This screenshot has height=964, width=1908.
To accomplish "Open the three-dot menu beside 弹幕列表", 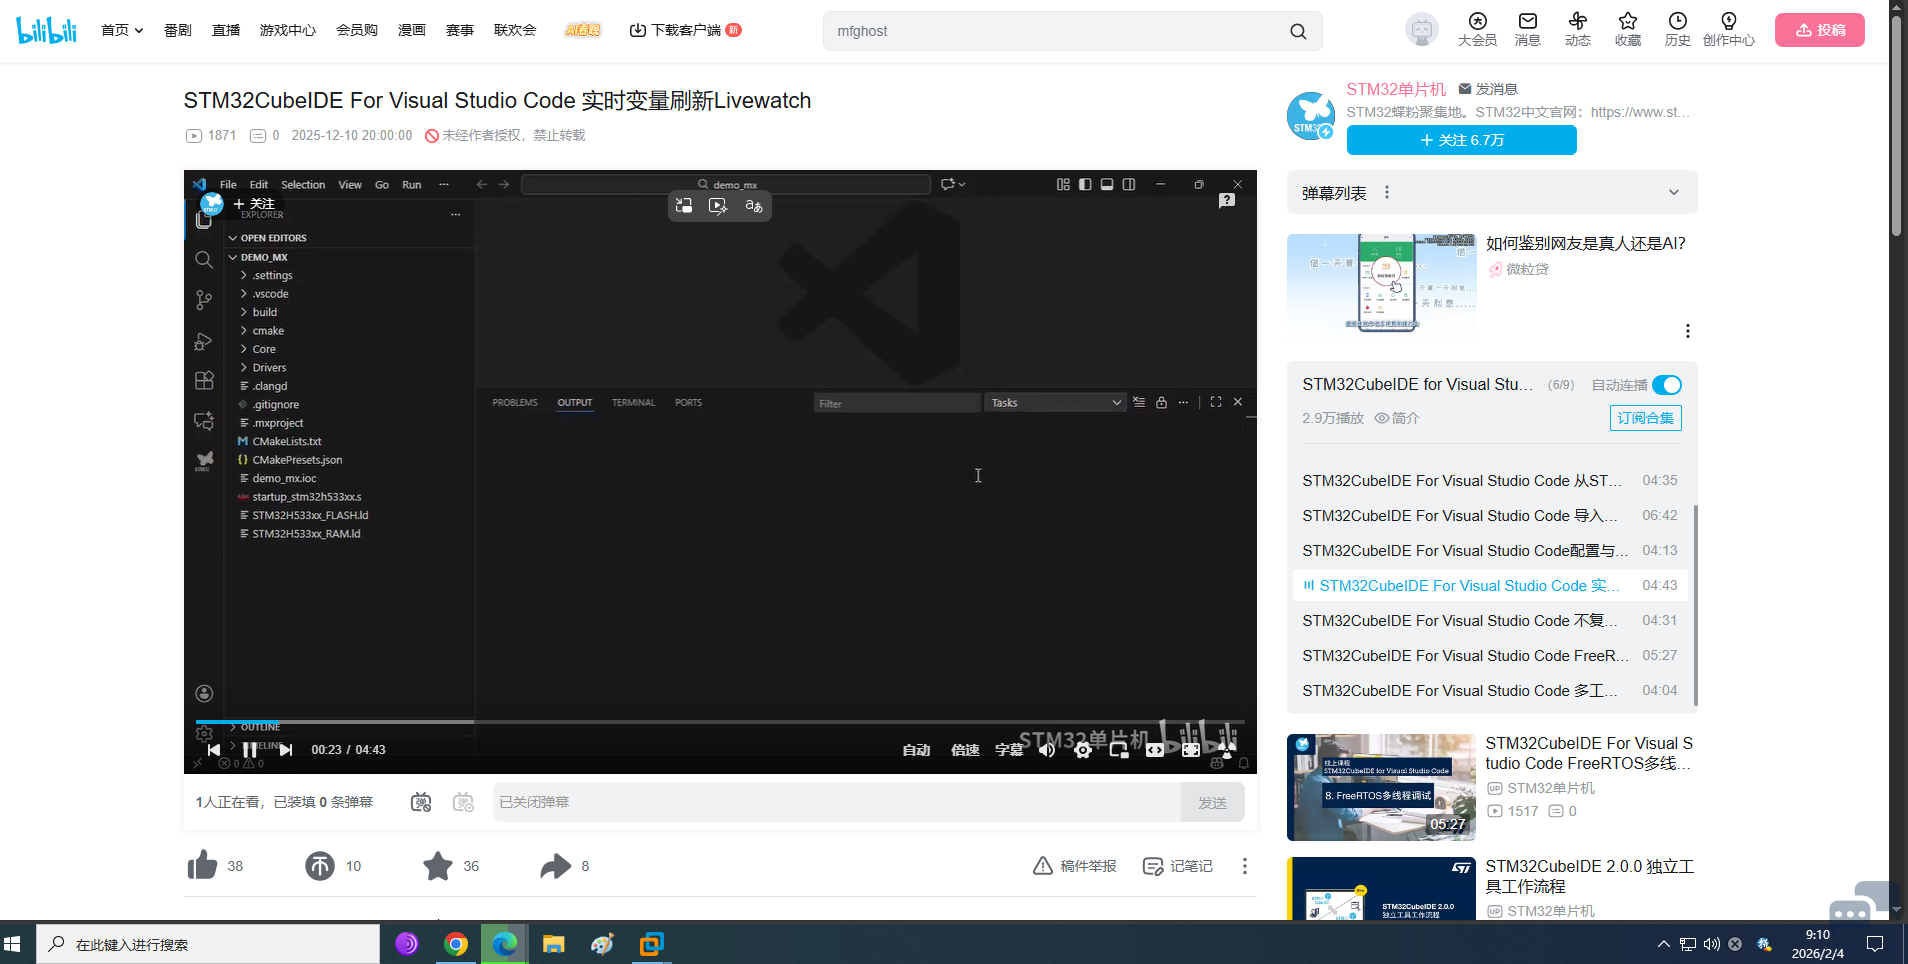I will tap(1387, 192).
